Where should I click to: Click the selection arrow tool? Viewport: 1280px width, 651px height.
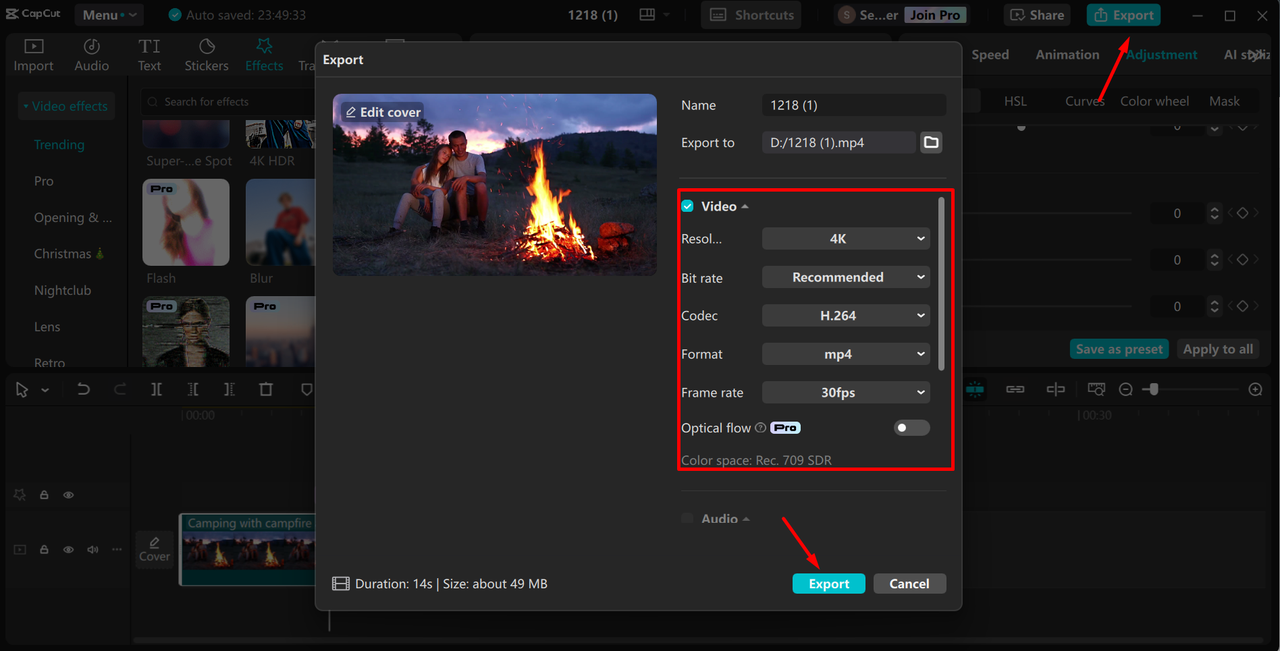[22, 390]
